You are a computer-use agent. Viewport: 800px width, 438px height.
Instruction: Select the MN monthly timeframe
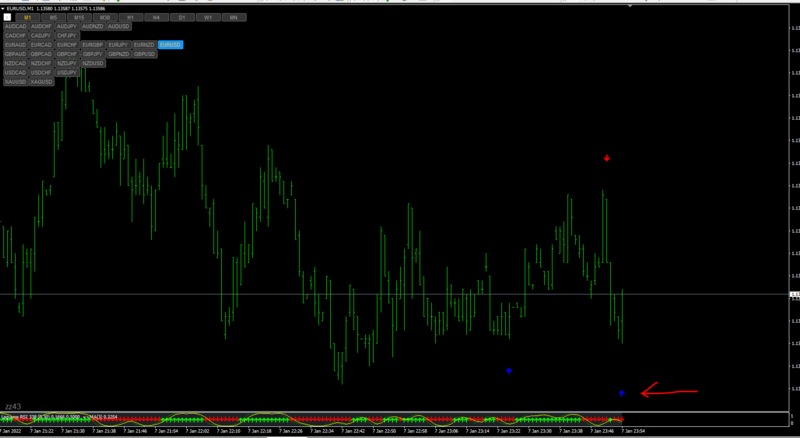coord(234,17)
